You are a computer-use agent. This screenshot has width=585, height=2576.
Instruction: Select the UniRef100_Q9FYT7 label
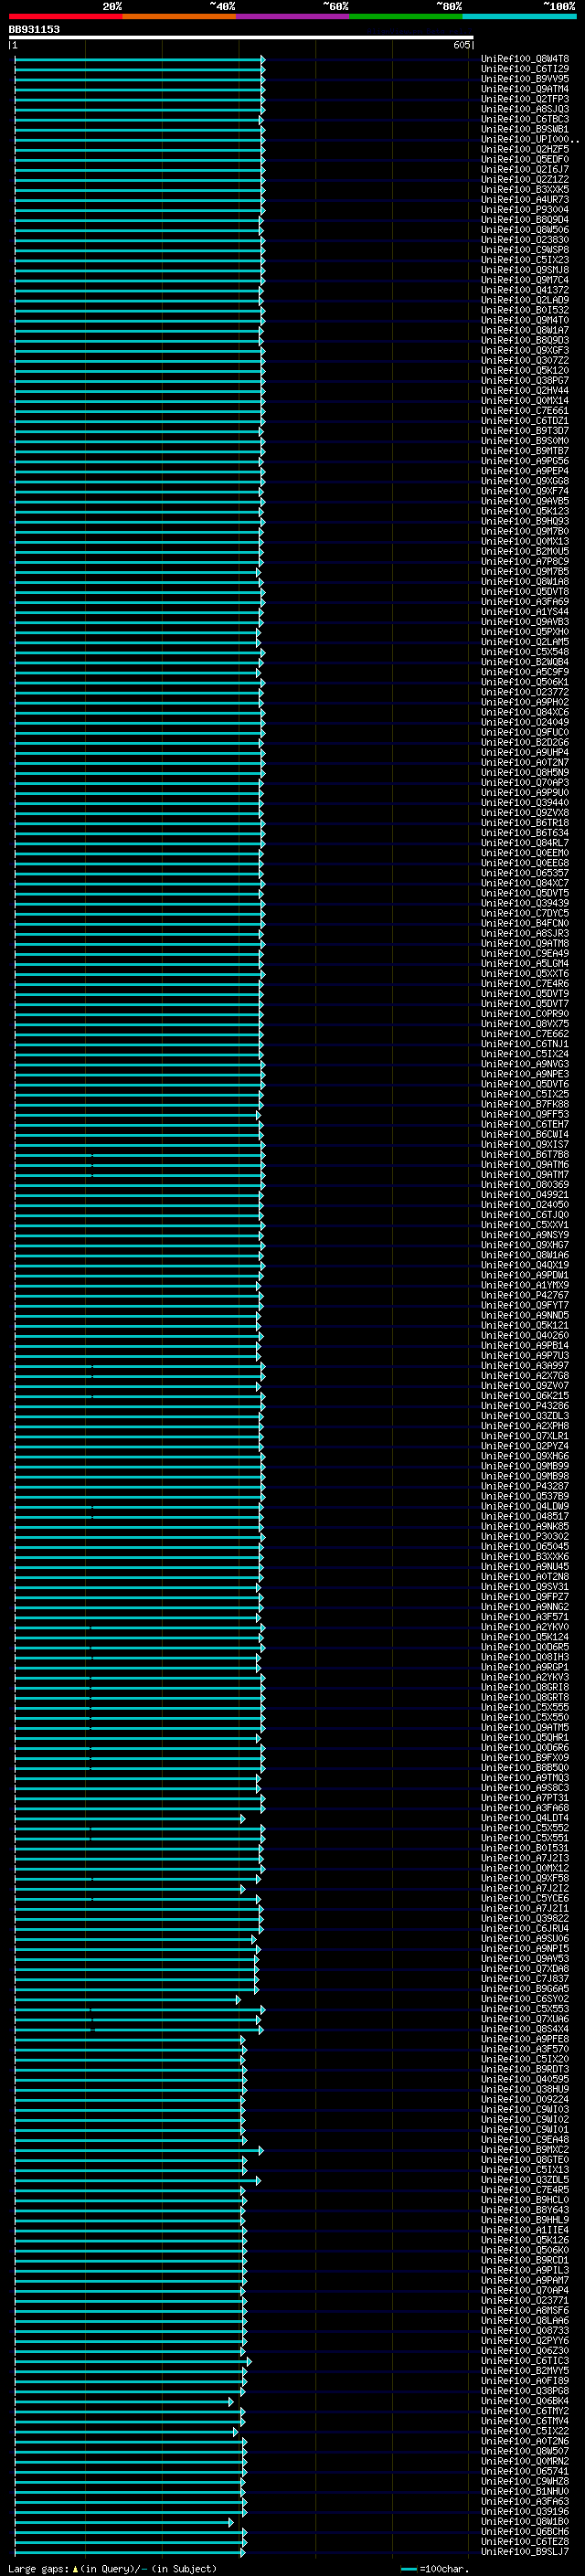coord(524,1305)
